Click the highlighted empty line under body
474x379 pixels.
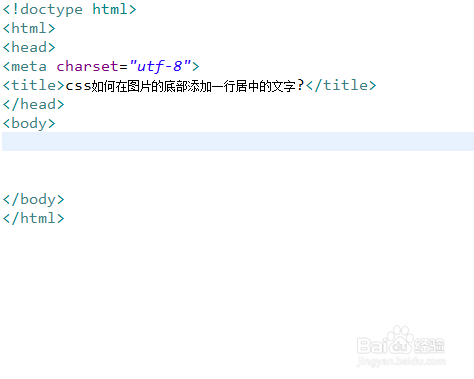pos(238,141)
